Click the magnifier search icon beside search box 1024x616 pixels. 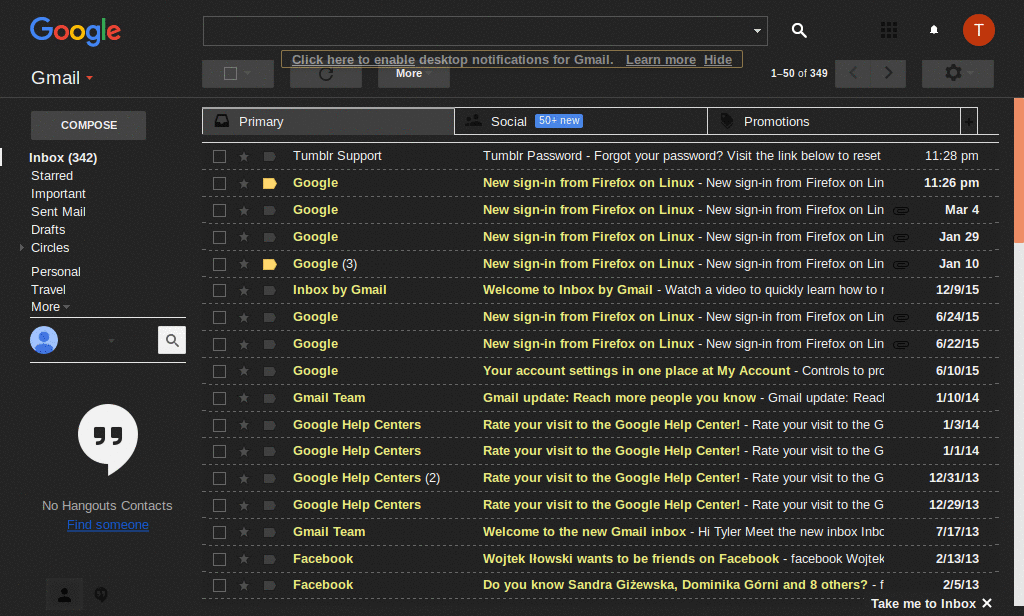click(799, 30)
